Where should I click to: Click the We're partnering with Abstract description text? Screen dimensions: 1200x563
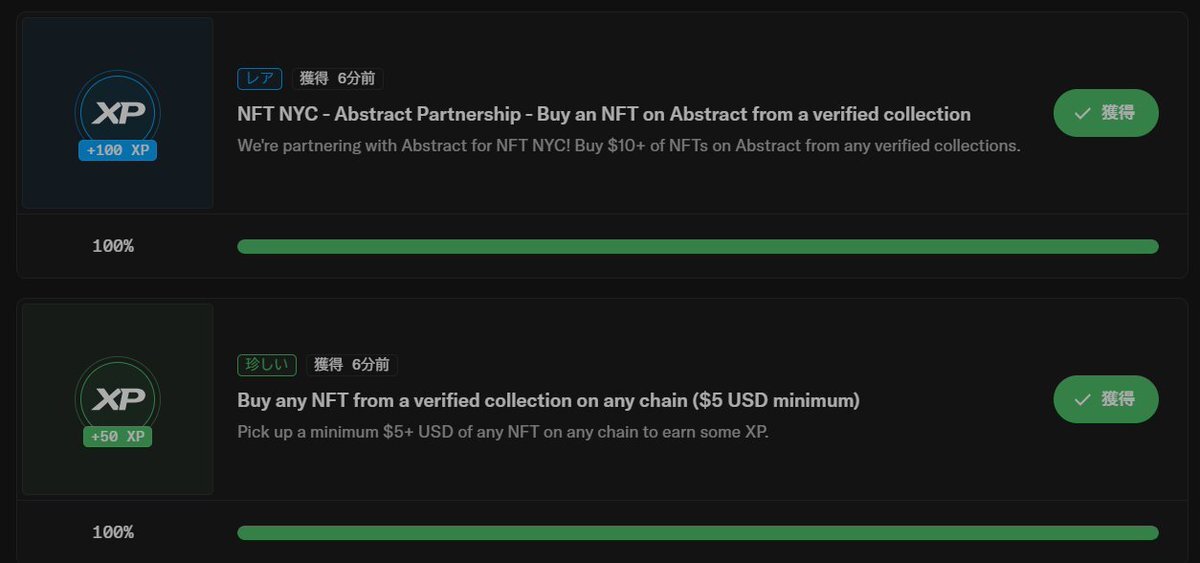tap(629, 146)
